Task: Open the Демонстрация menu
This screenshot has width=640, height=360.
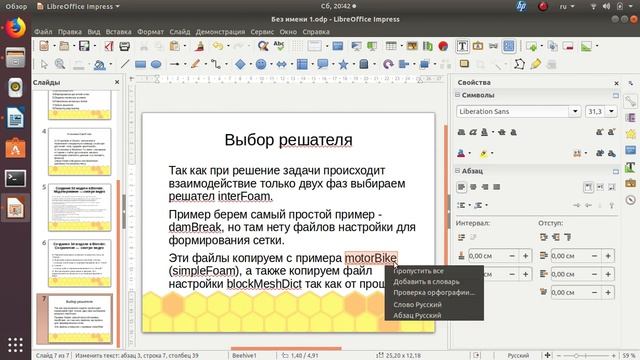Action: (x=220, y=32)
